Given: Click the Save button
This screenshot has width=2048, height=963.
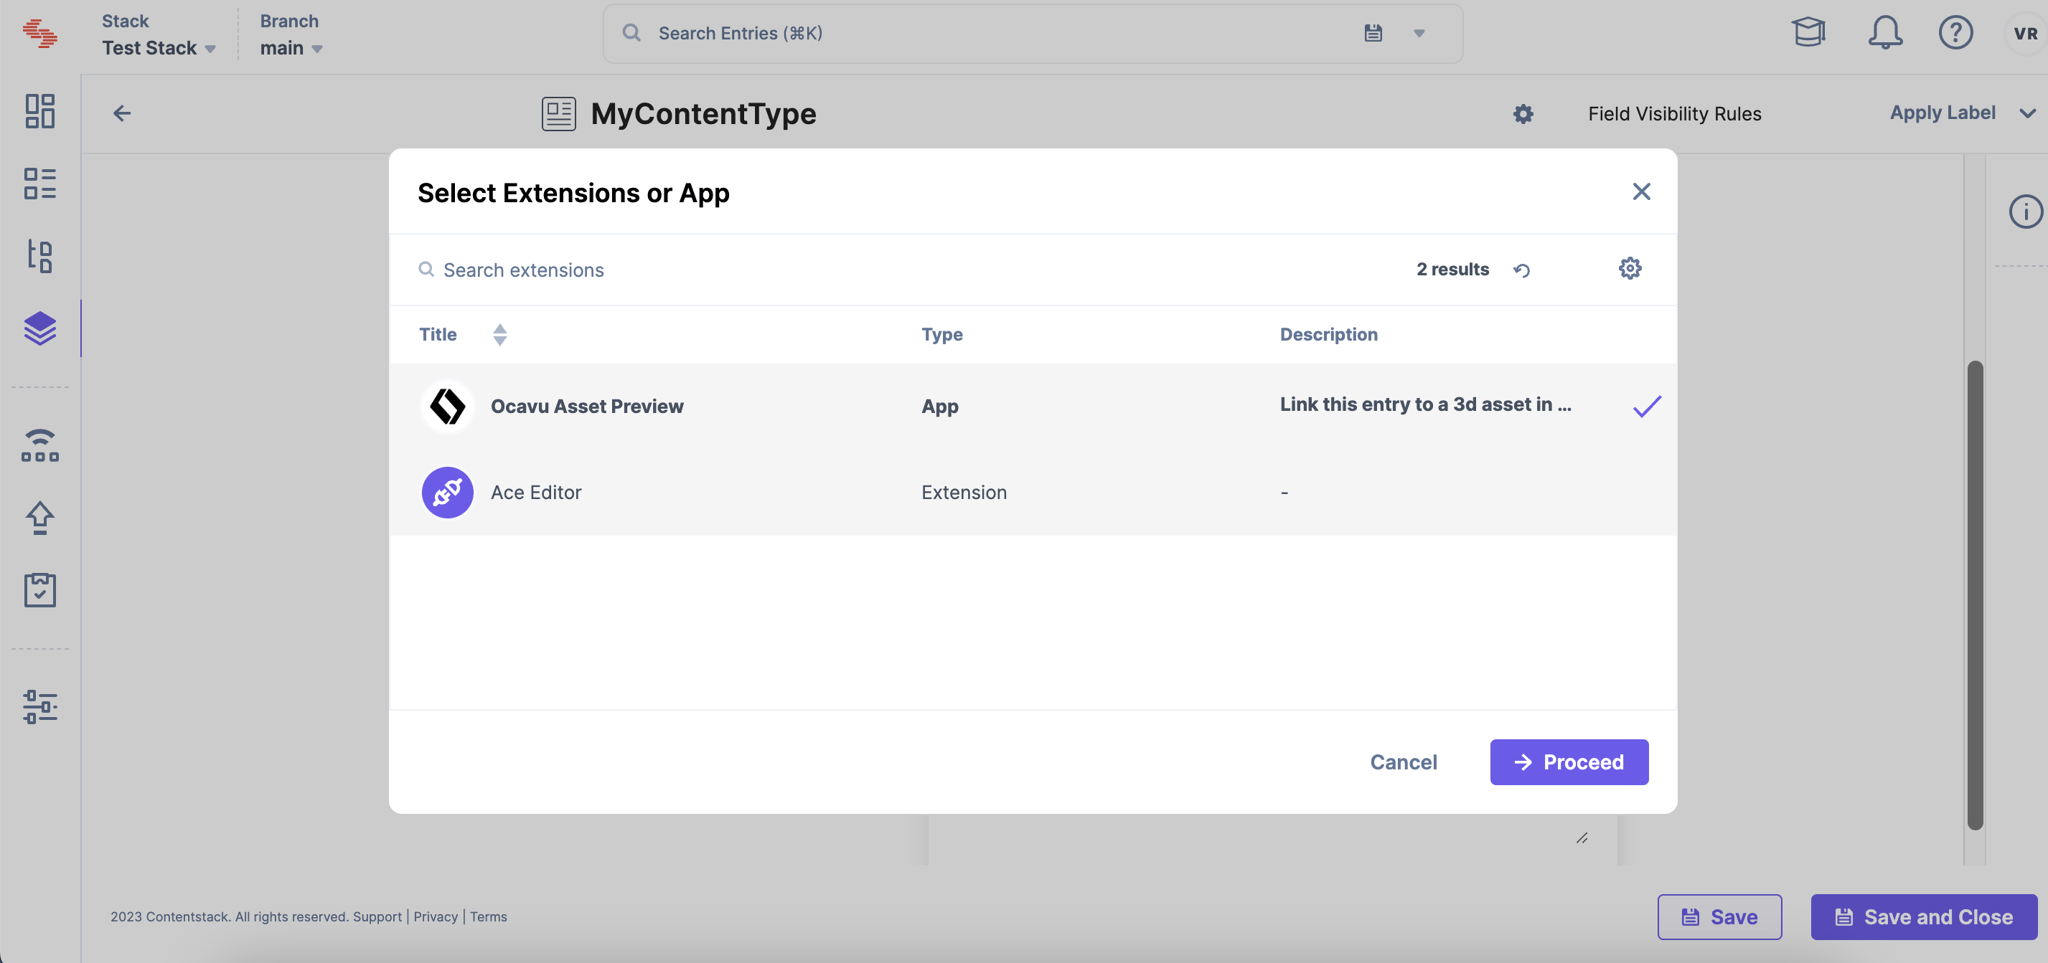Looking at the screenshot, I should click(x=1719, y=917).
